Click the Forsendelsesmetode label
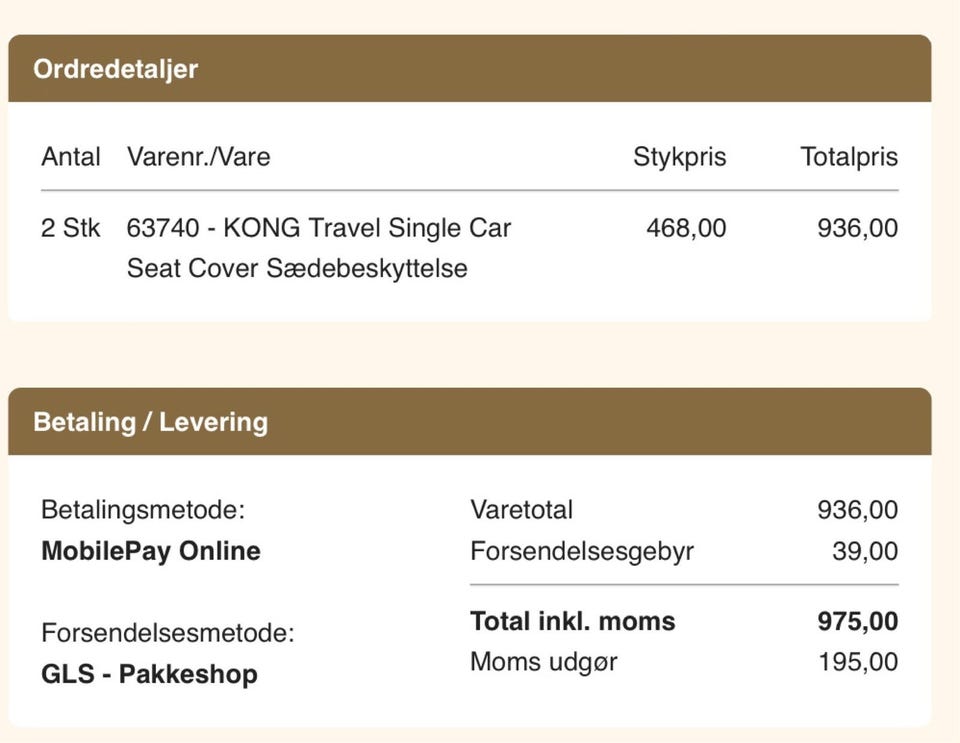960x743 pixels. (168, 633)
